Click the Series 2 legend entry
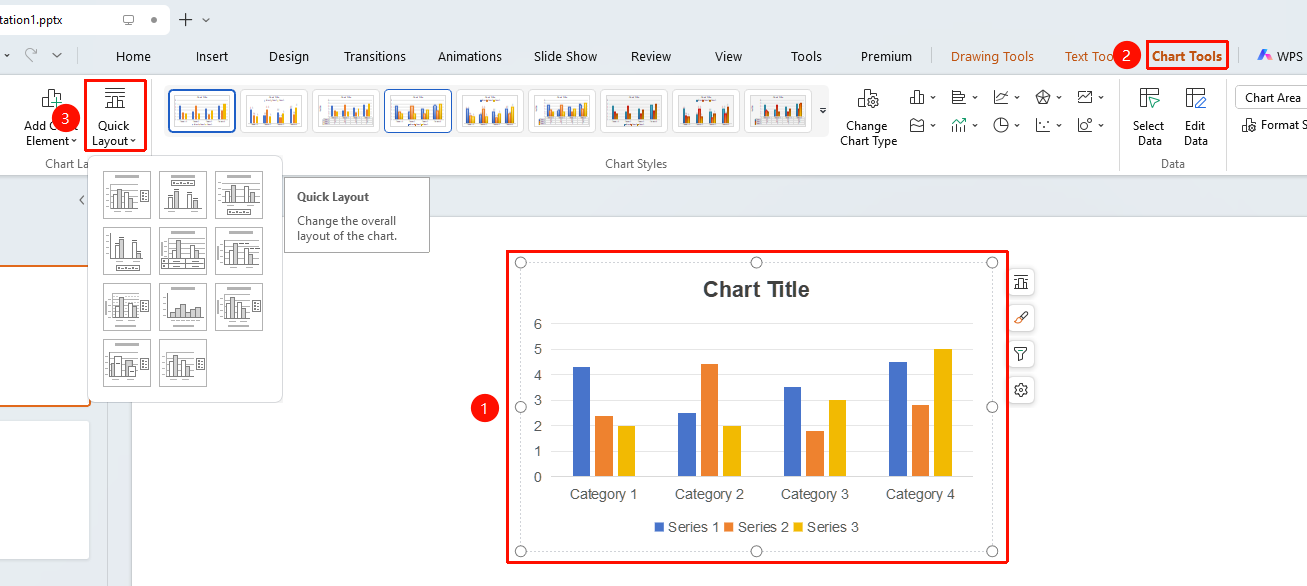The height and width of the screenshot is (586, 1307). (755, 527)
